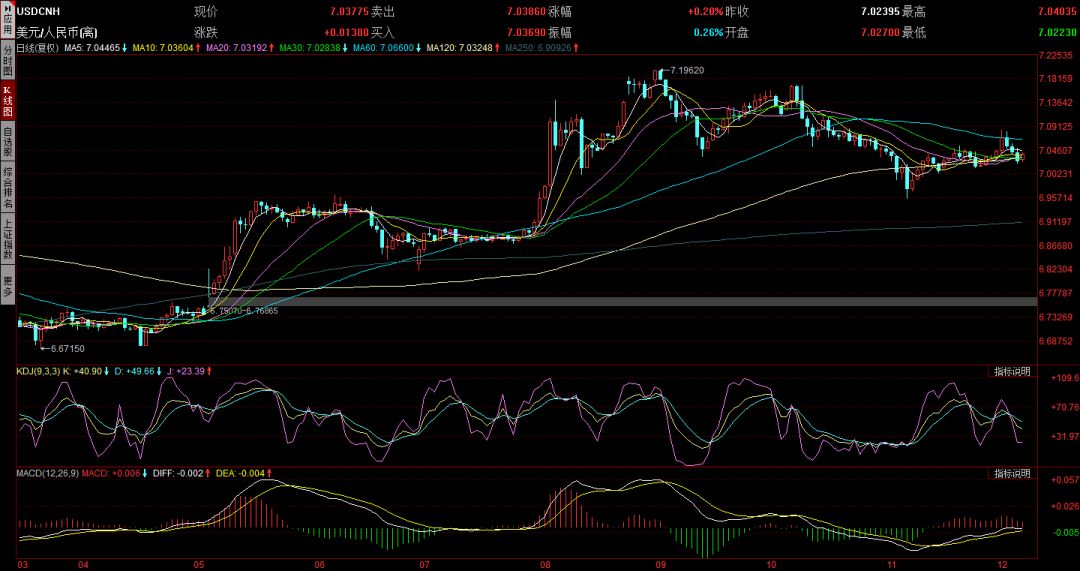Open the 综合排名 ranking tab
Viewport: 1080px width, 571px height.
[x=7, y=188]
